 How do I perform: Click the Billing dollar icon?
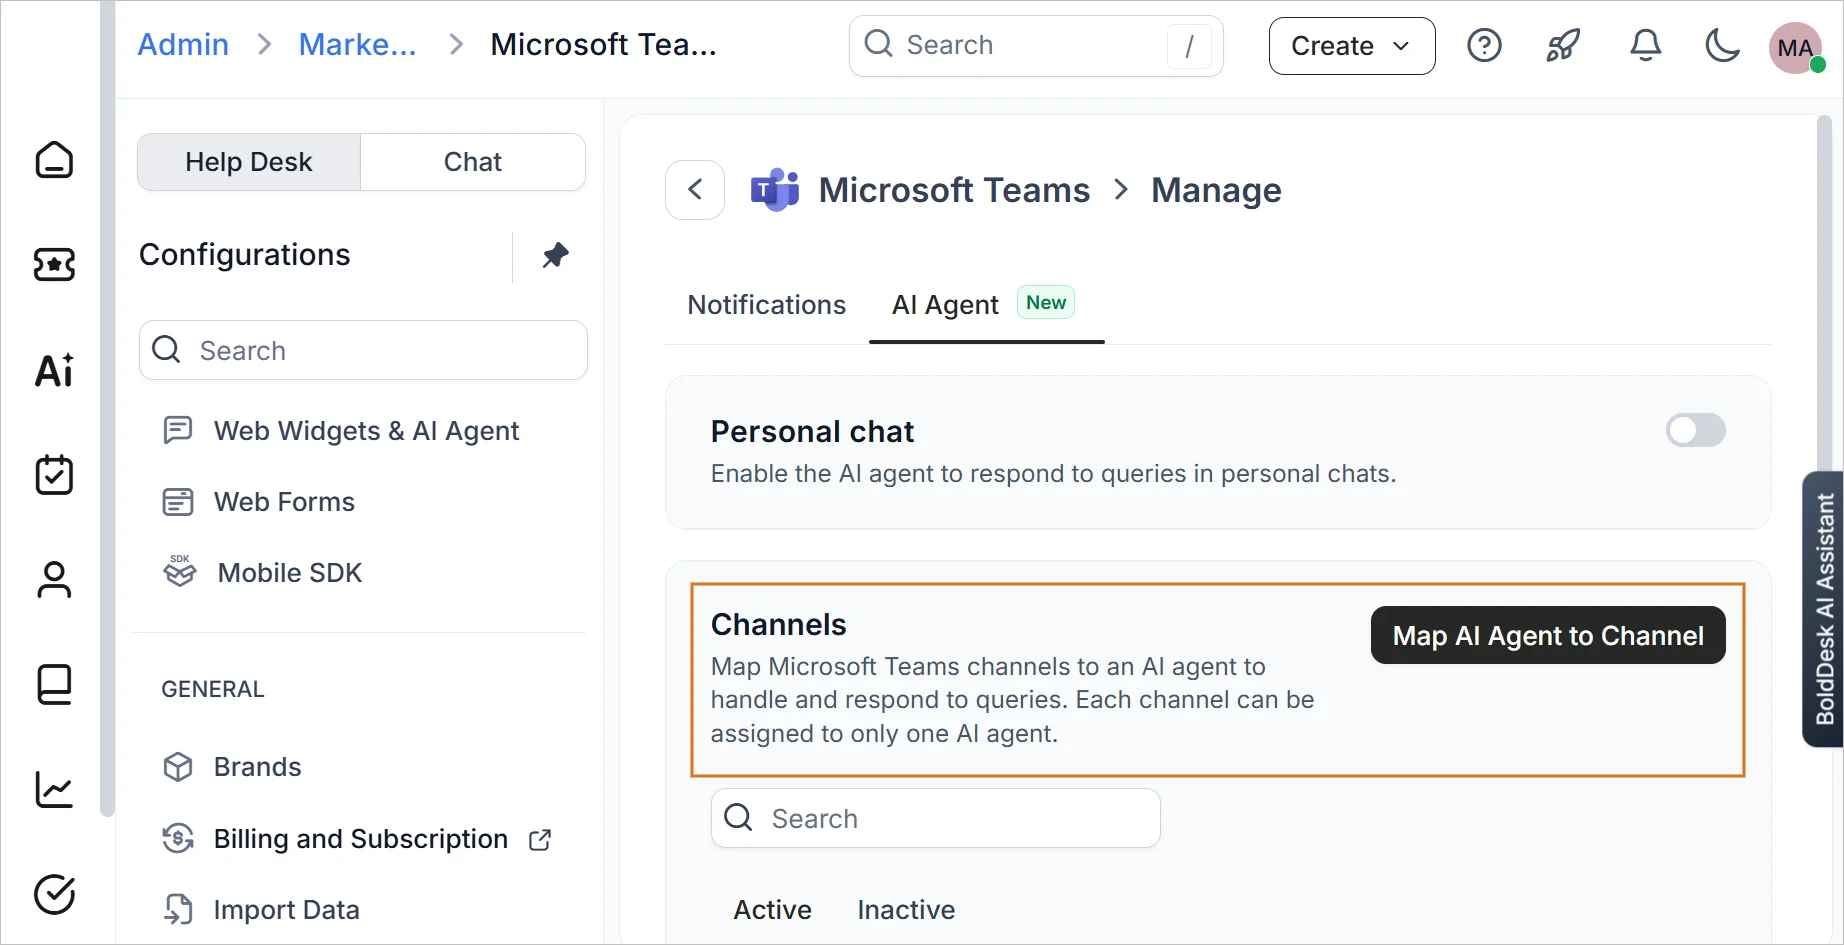coord(178,838)
